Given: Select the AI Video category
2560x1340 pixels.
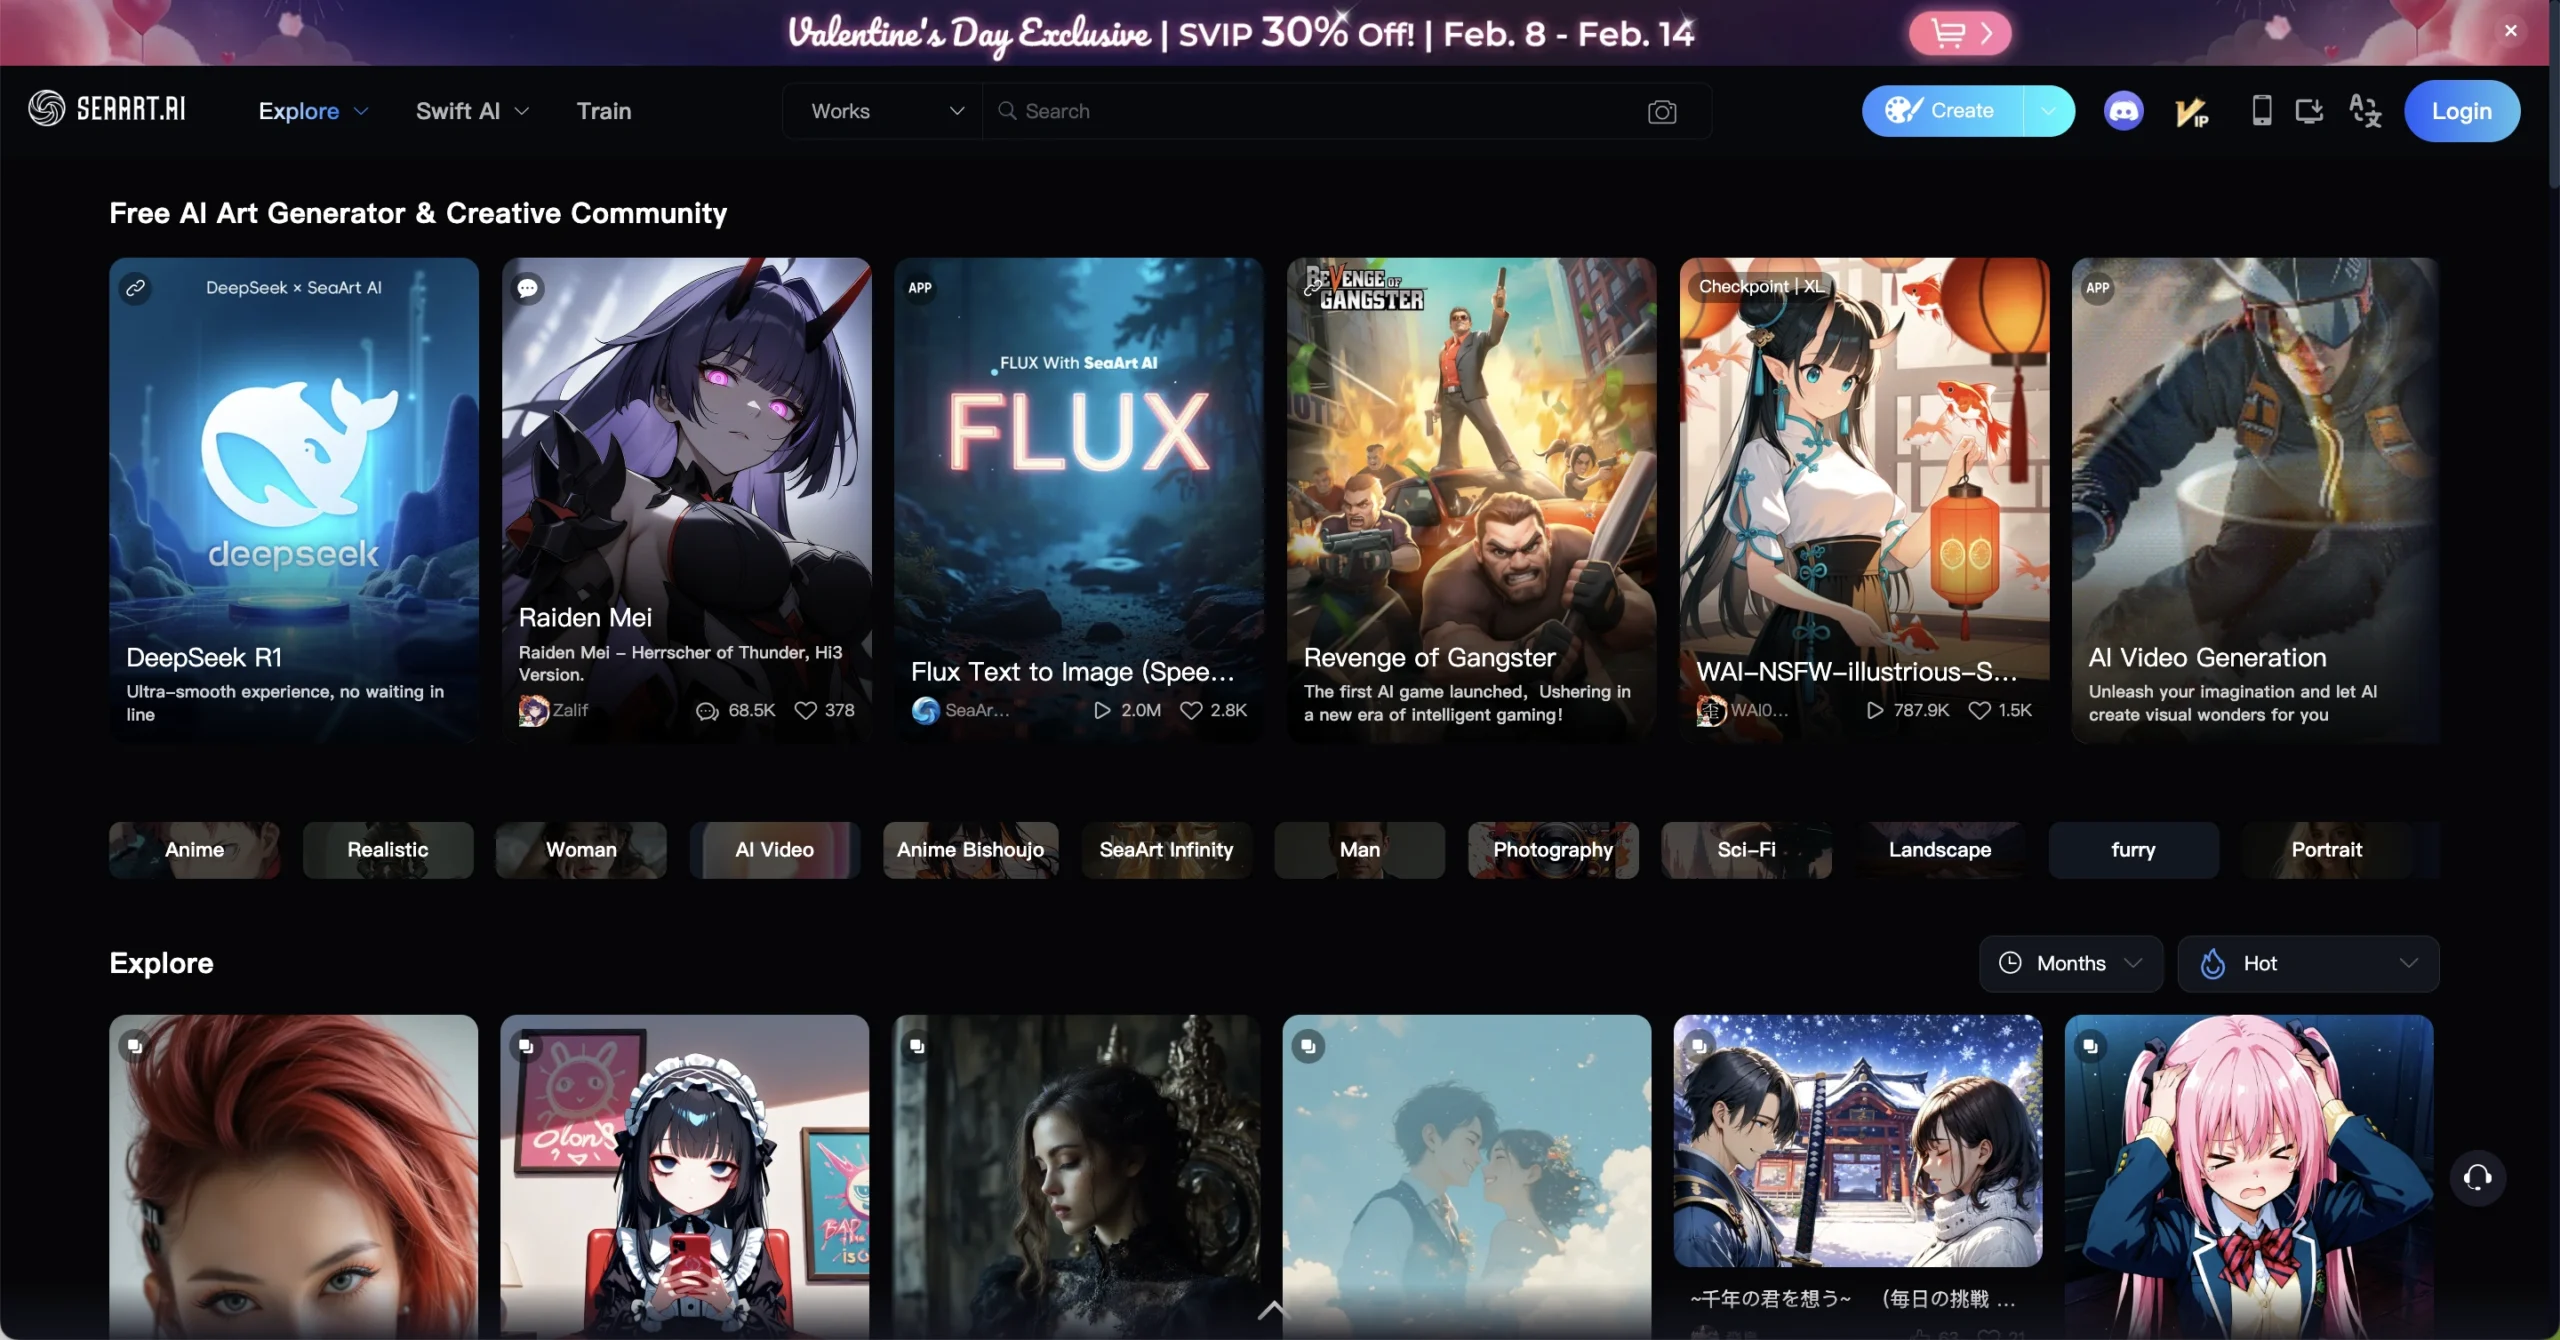Looking at the screenshot, I should click(774, 850).
